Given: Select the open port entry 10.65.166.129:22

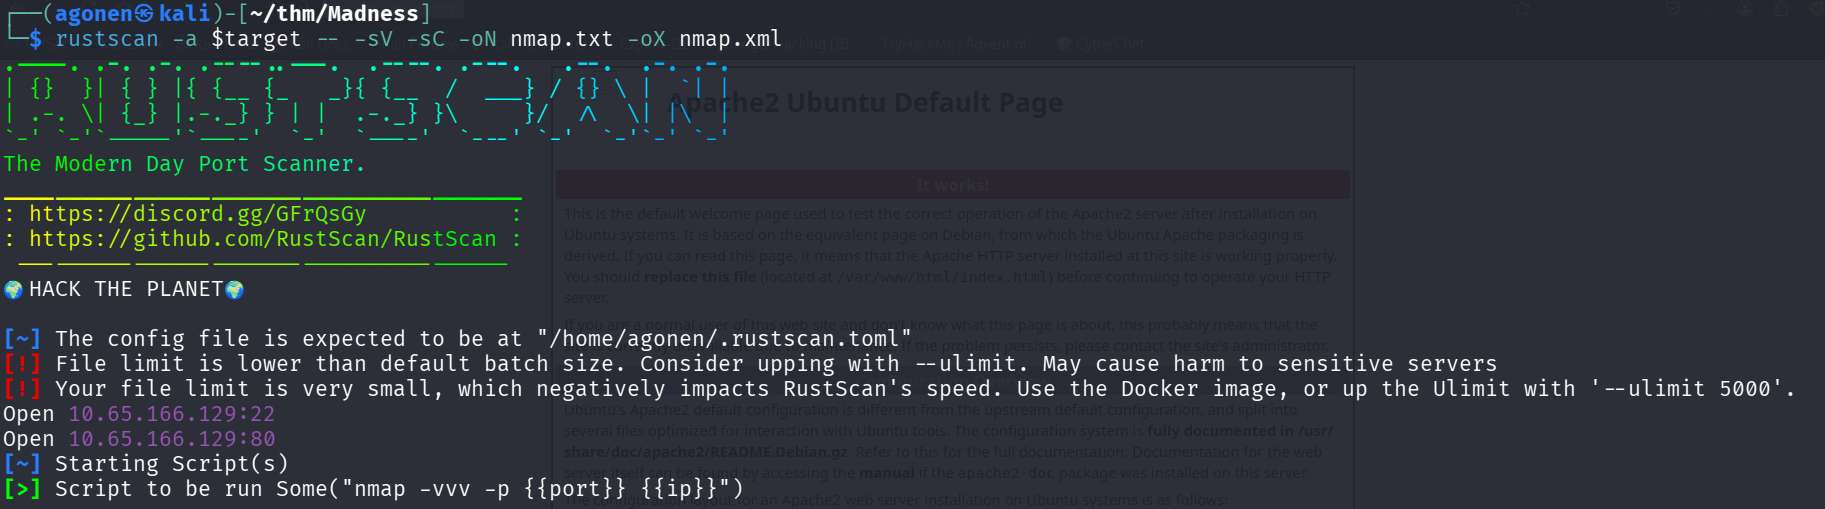Looking at the screenshot, I should coord(171,414).
